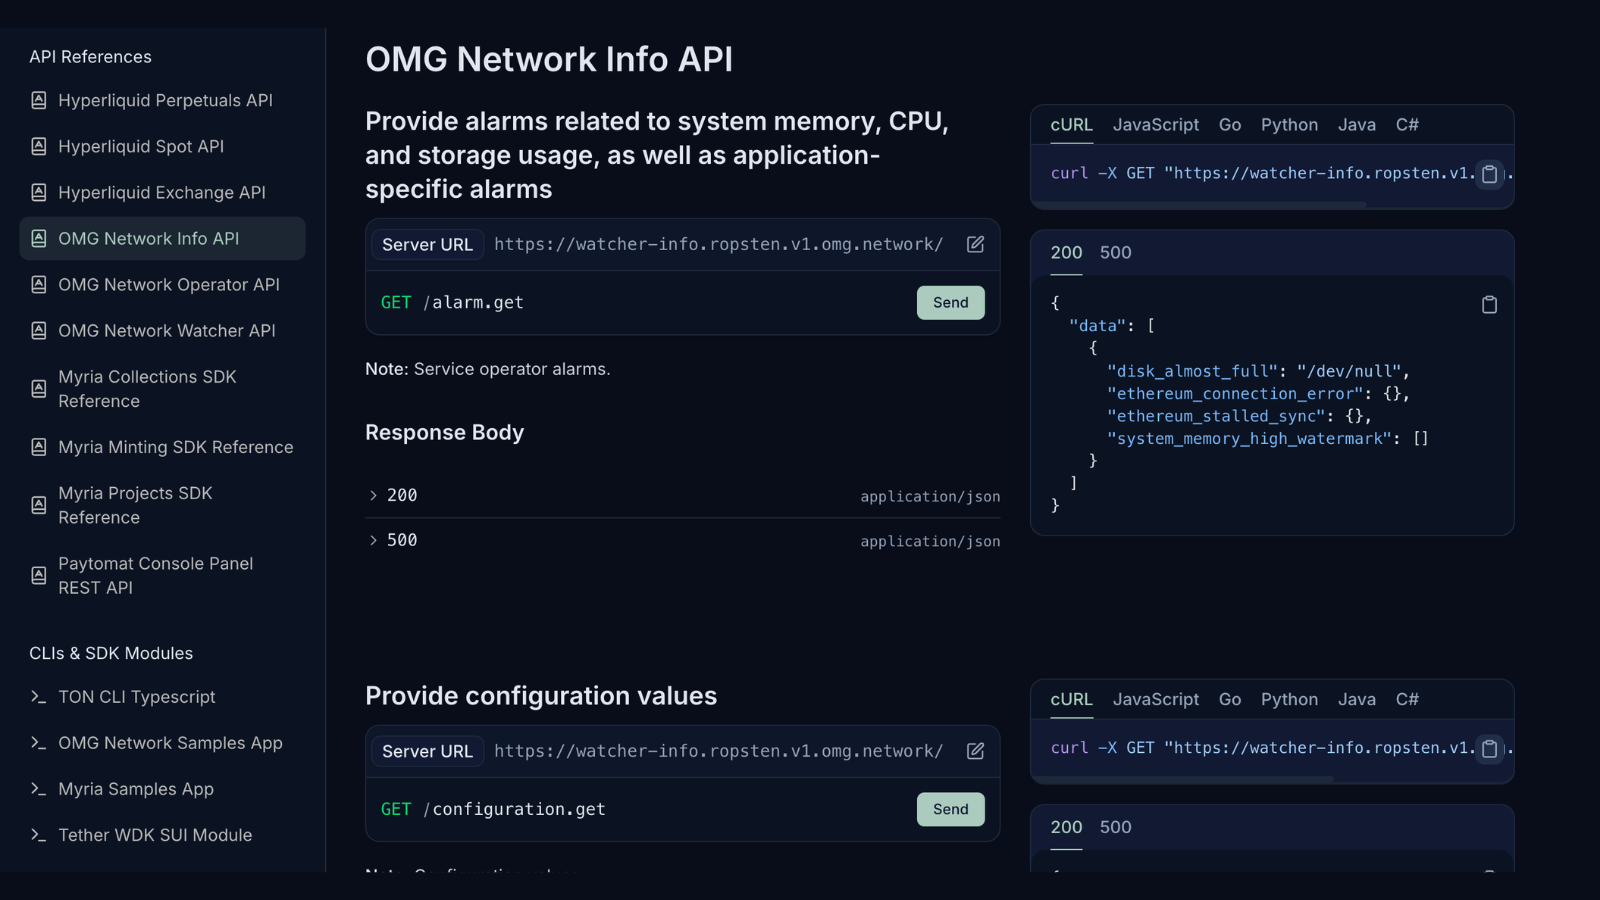This screenshot has height=900, width=1600.
Task: Click the 'Provide configuration values' heading
Action: tap(541, 696)
